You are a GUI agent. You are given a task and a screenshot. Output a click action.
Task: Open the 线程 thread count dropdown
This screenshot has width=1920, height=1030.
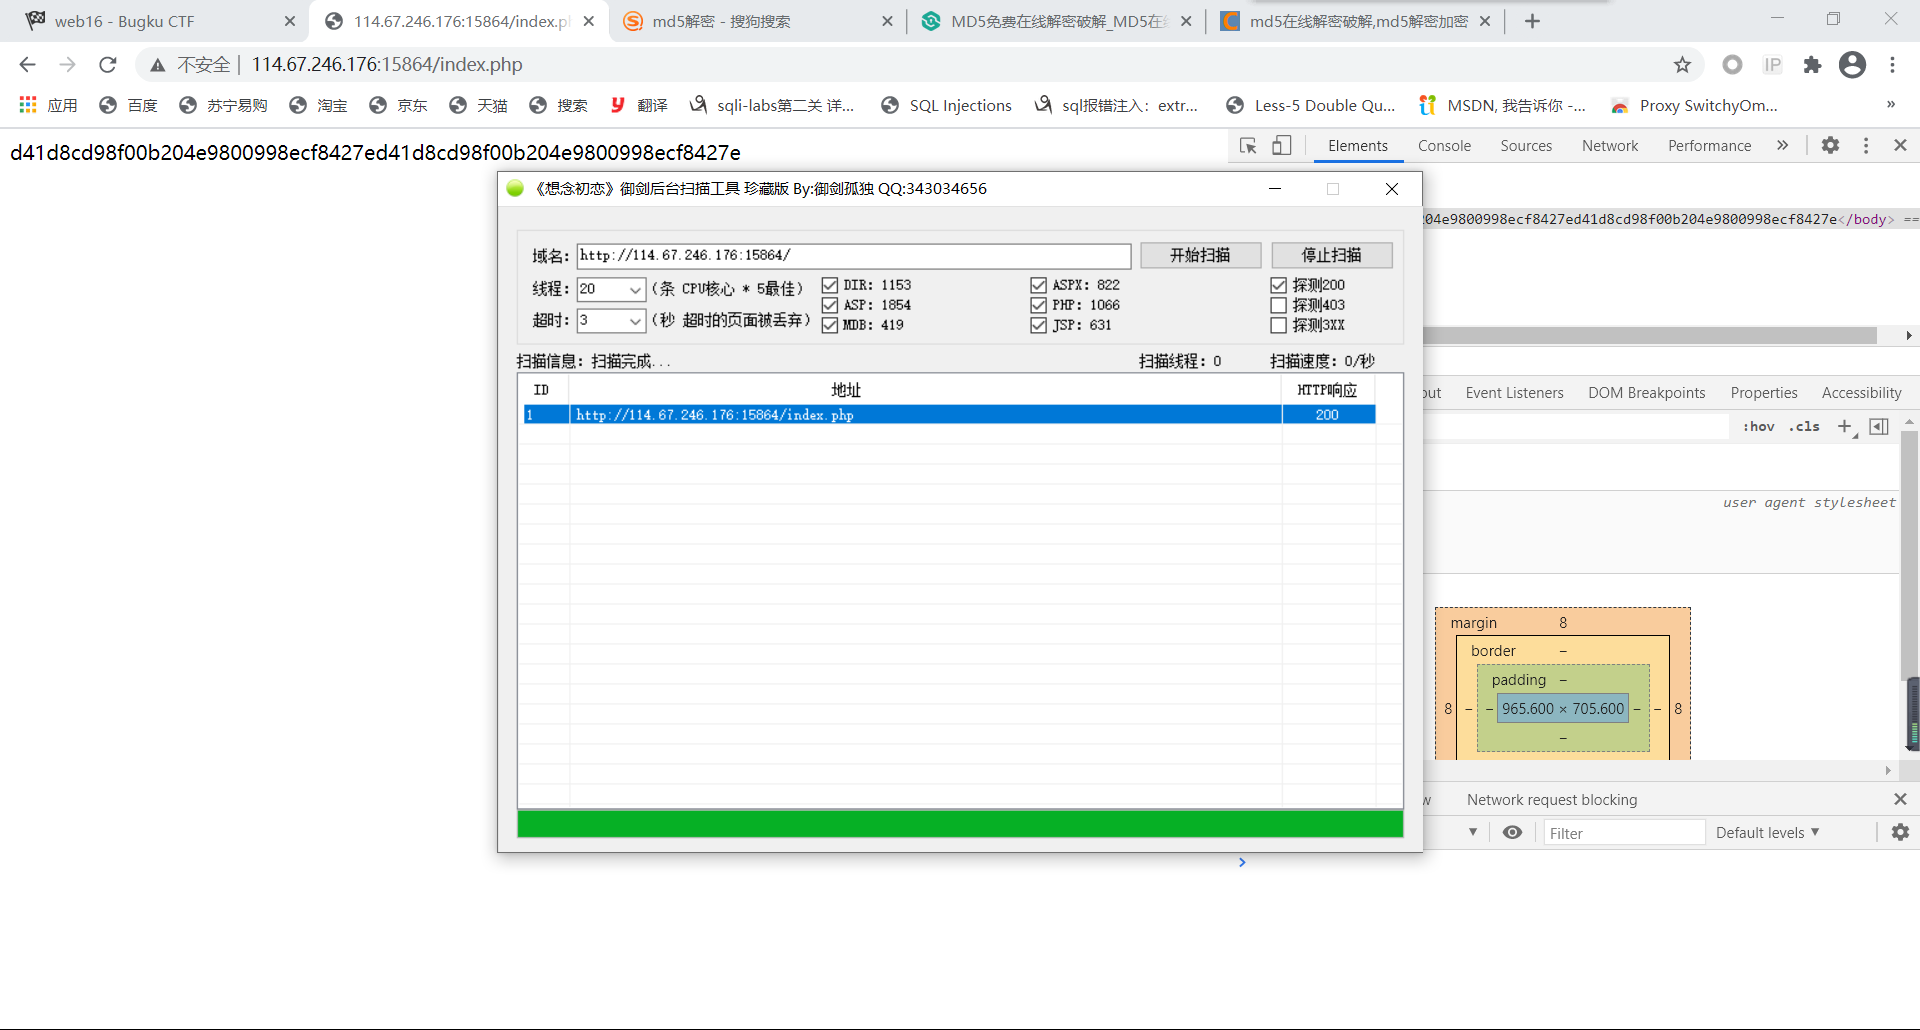pos(634,290)
